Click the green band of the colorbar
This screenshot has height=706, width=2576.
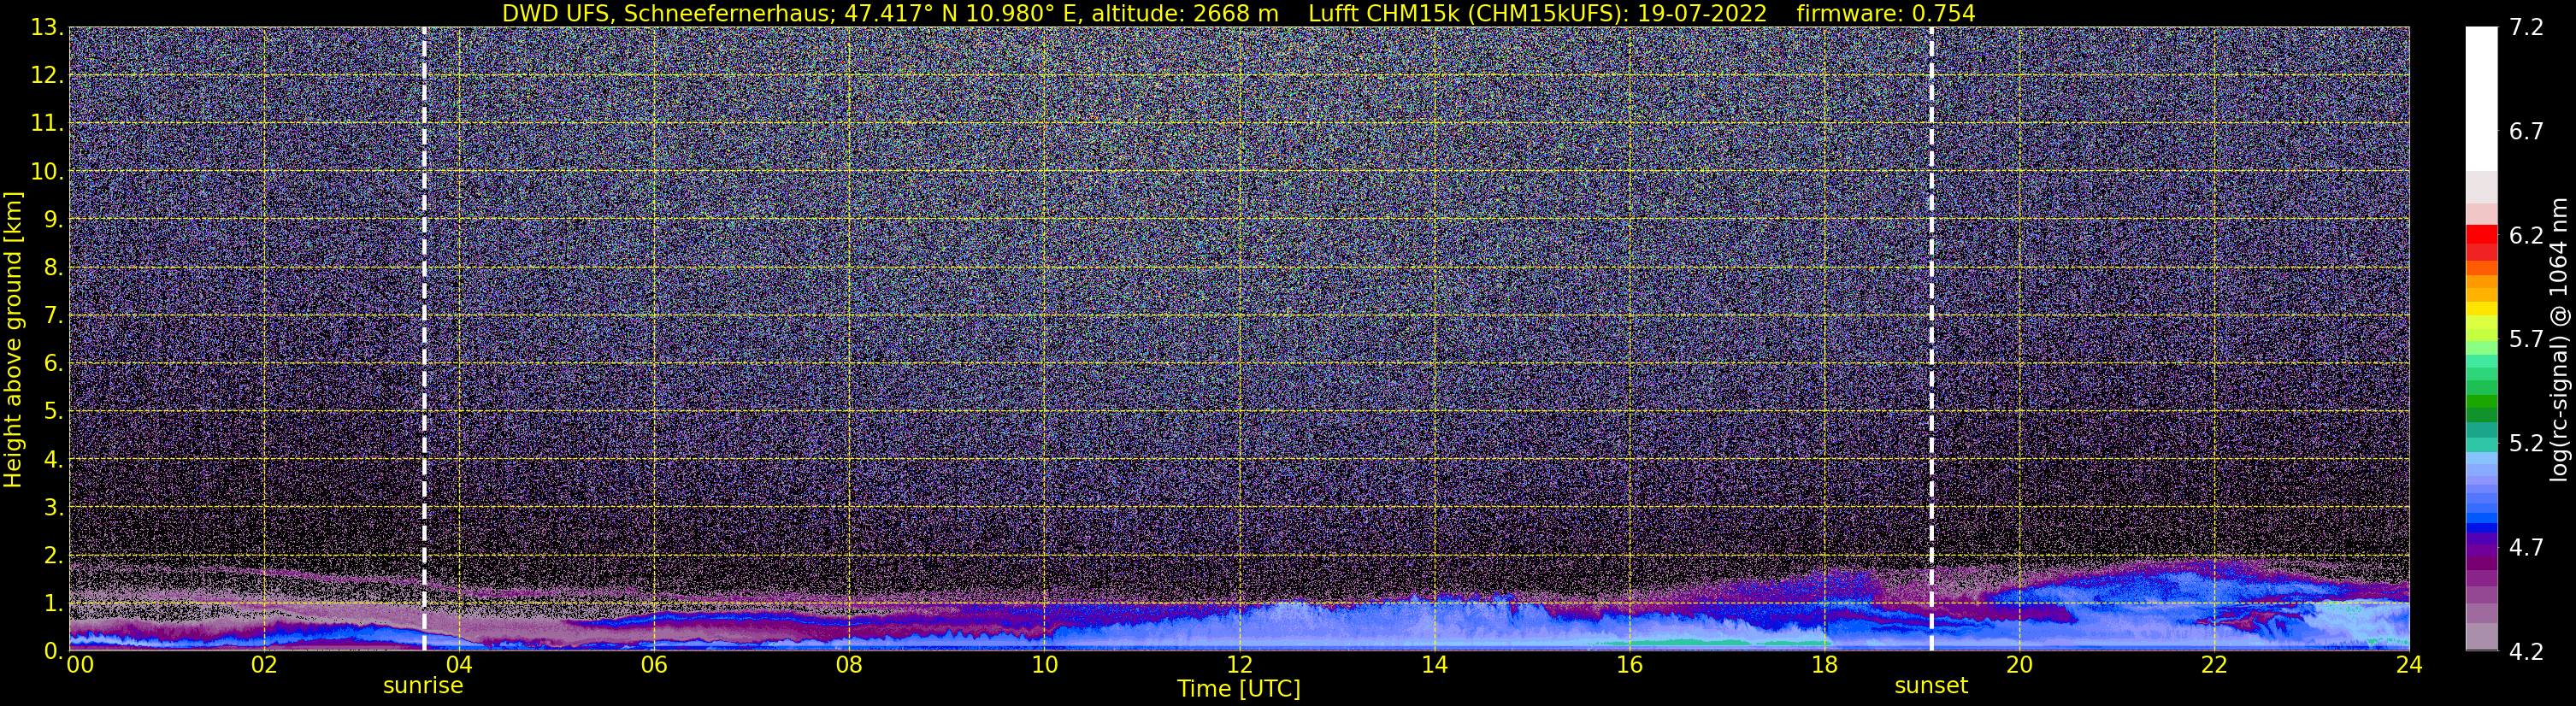pos(2481,400)
